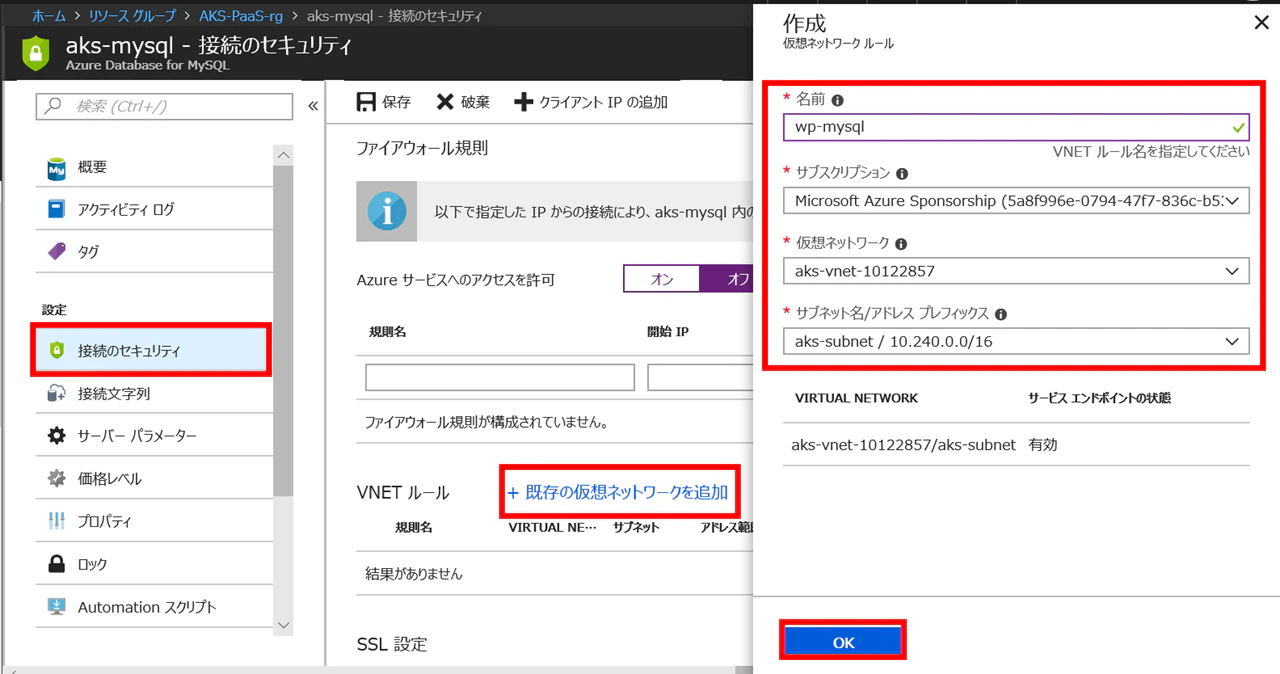
Task: Click the Automation スクリプト download icon
Action: (x=57, y=607)
